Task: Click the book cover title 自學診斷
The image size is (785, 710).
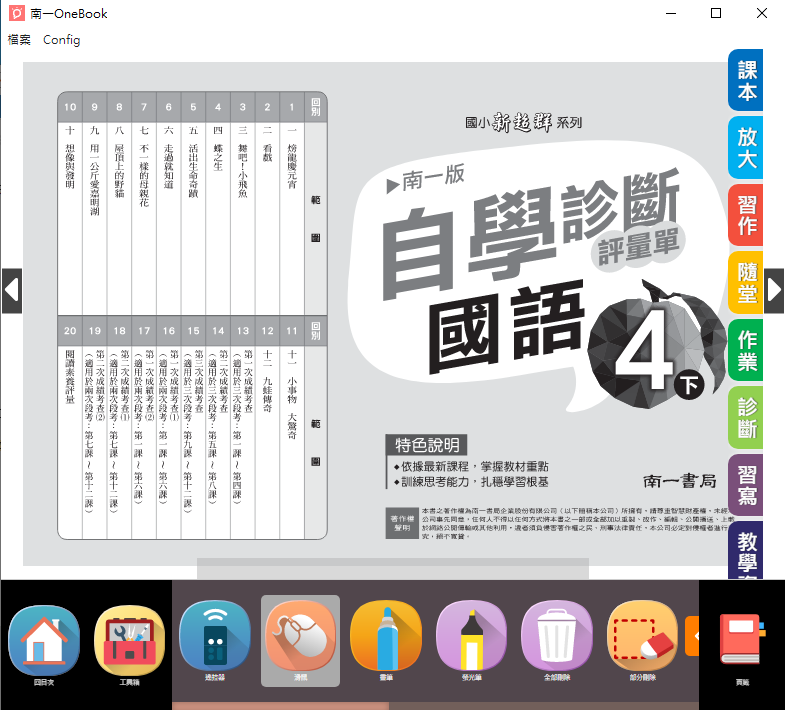Action: point(500,225)
